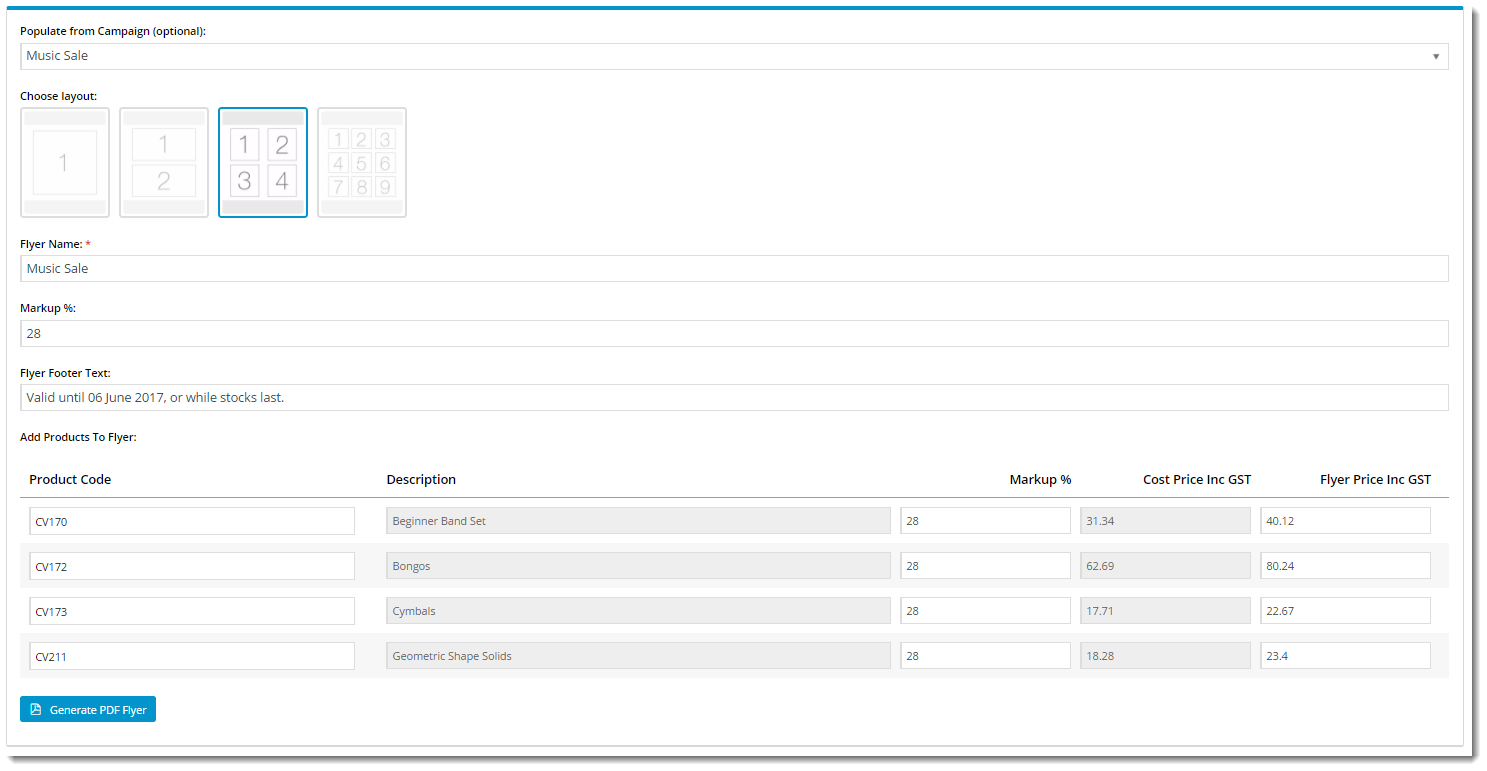The image size is (1487, 771).
Task: Click the Product Code column header
Action: [70, 480]
